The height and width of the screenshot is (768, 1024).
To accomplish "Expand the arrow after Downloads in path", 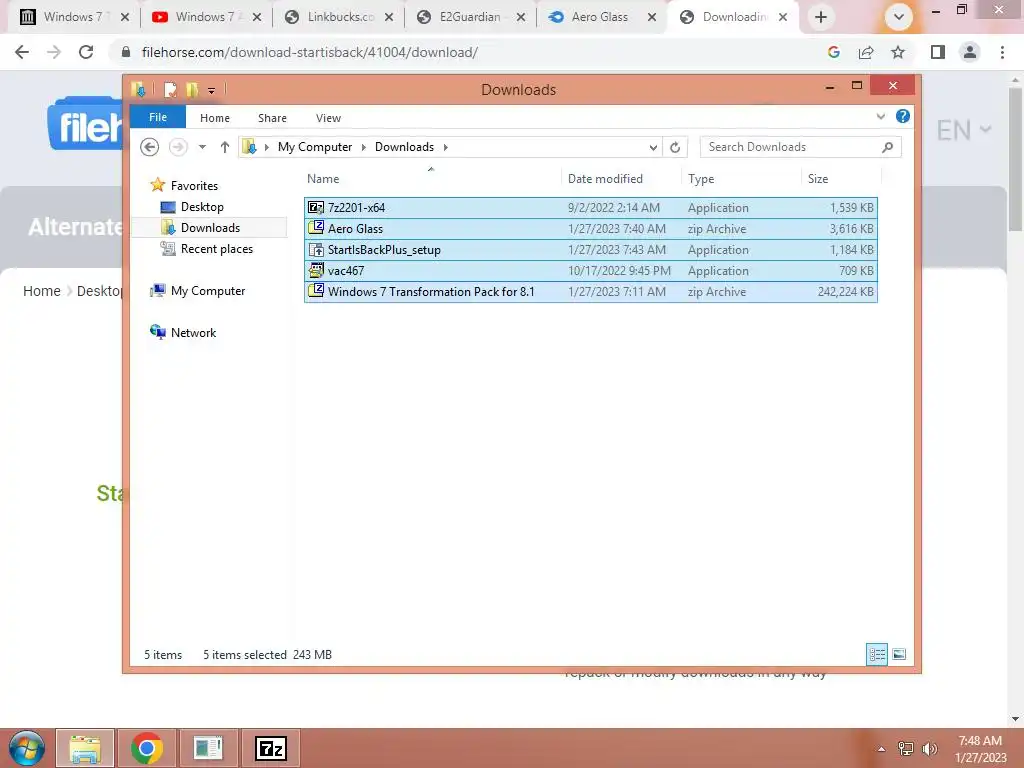I will (445, 147).
